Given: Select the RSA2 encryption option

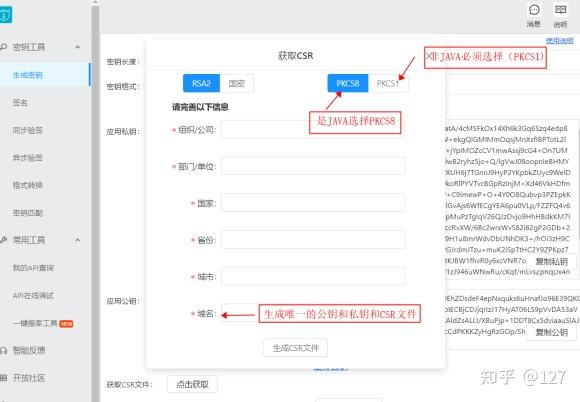Looking at the screenshot, I should [201, 83].
